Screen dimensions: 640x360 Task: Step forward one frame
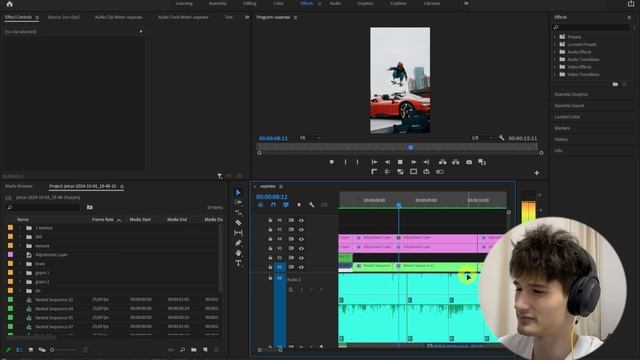pos(413,162)
